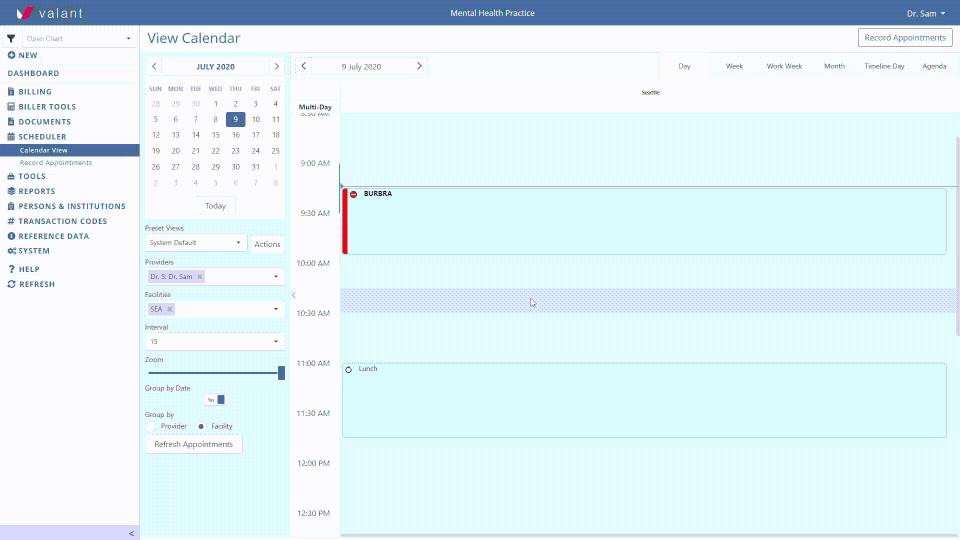The image size is (960, 540).
Task: Switch to Day view tab
Action: click(684, 66)
